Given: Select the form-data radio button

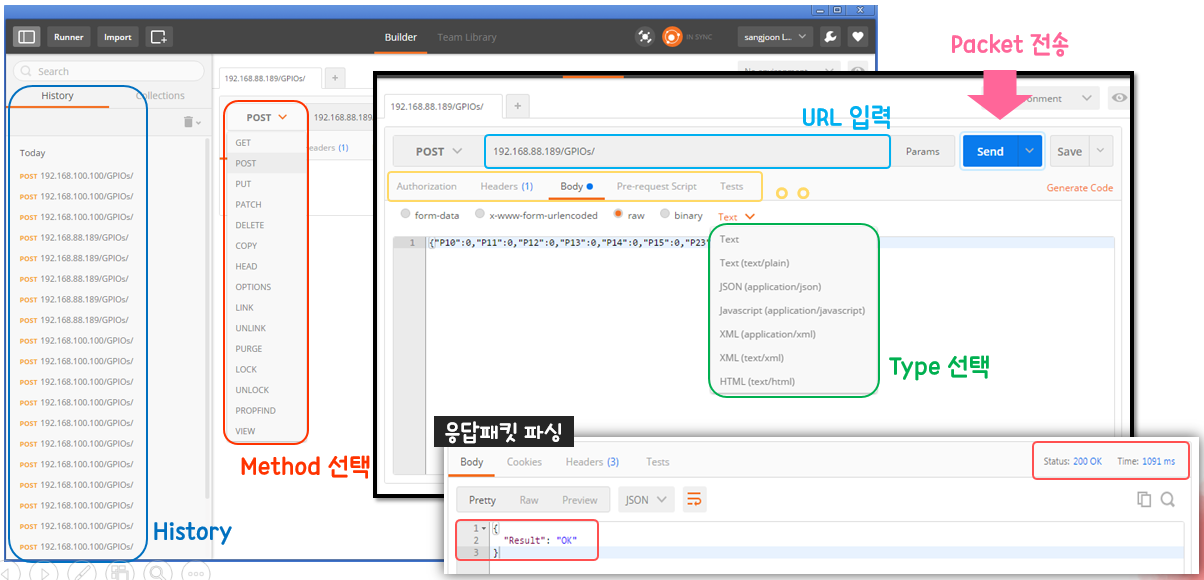Looking at the screenshot, I should (405, 214).
